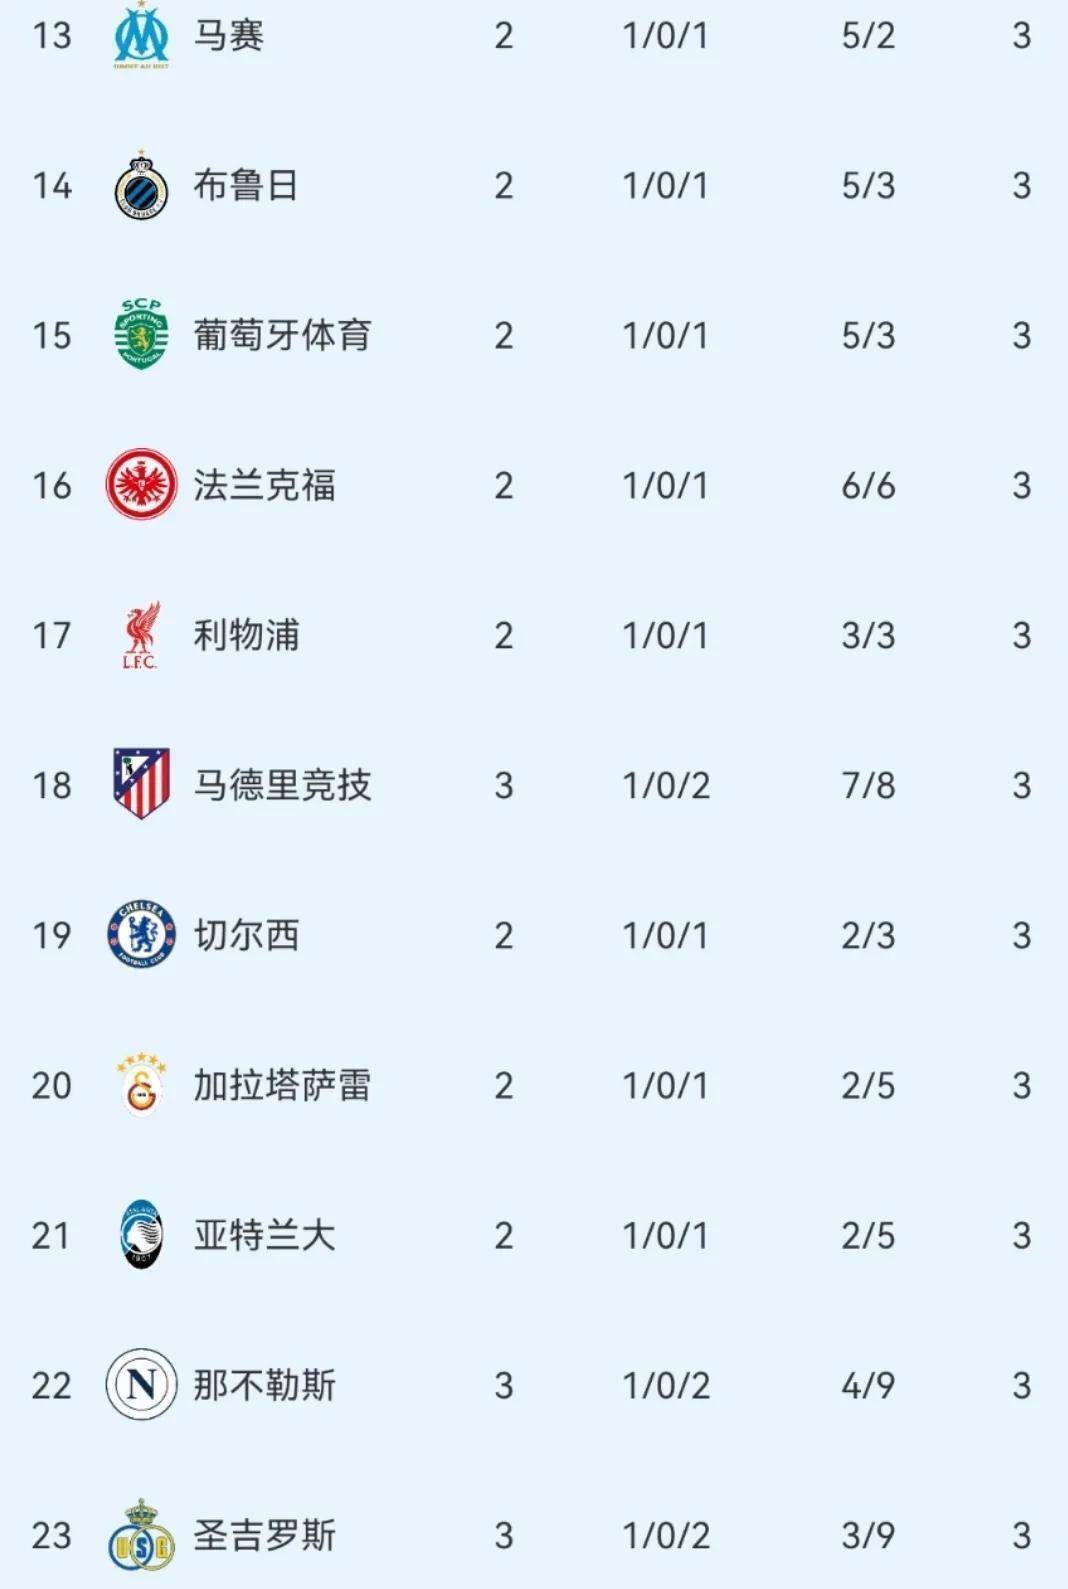Click the Napoli N logo
This screenshot has height=1589, width=1068.
(141, 1385)
